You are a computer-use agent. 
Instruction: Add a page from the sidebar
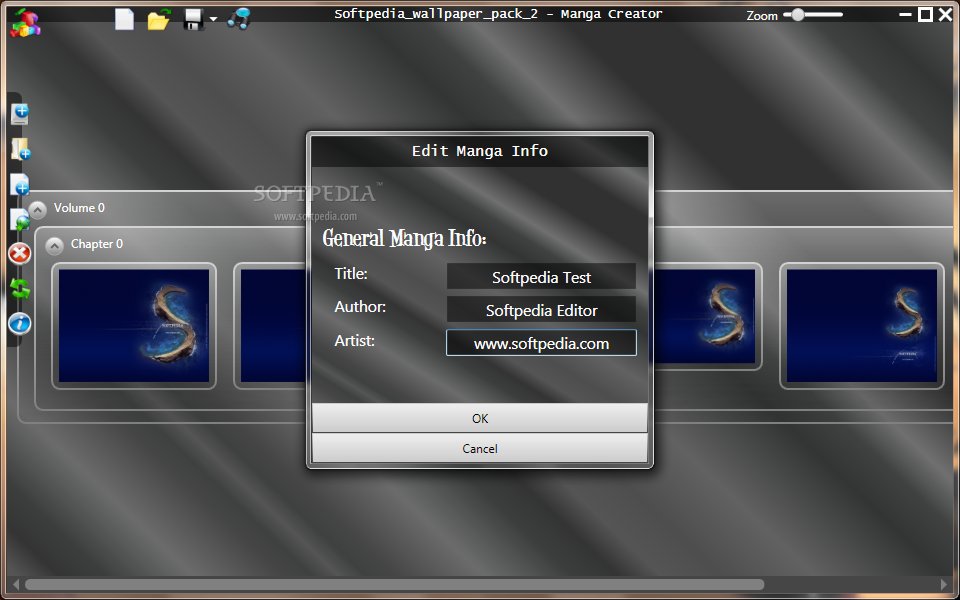[20, 184]
